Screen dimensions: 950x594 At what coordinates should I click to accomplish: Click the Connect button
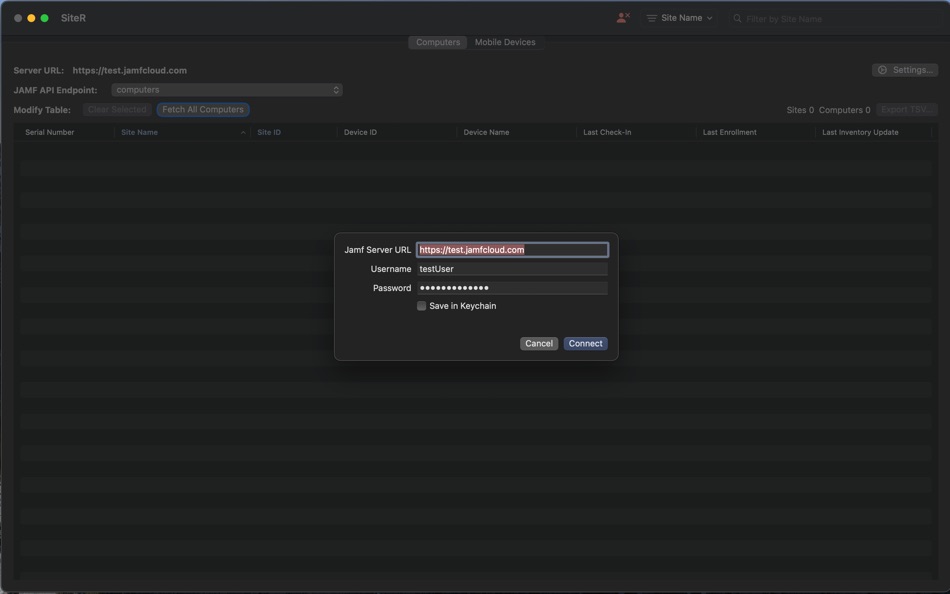(x=585, y=344)
